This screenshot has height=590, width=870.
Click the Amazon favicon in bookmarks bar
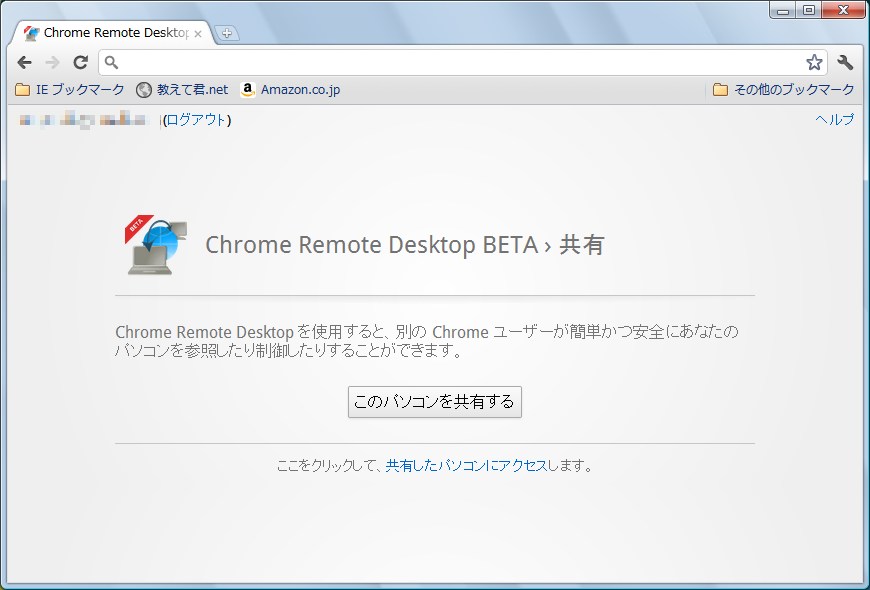(x=248, y=89)
